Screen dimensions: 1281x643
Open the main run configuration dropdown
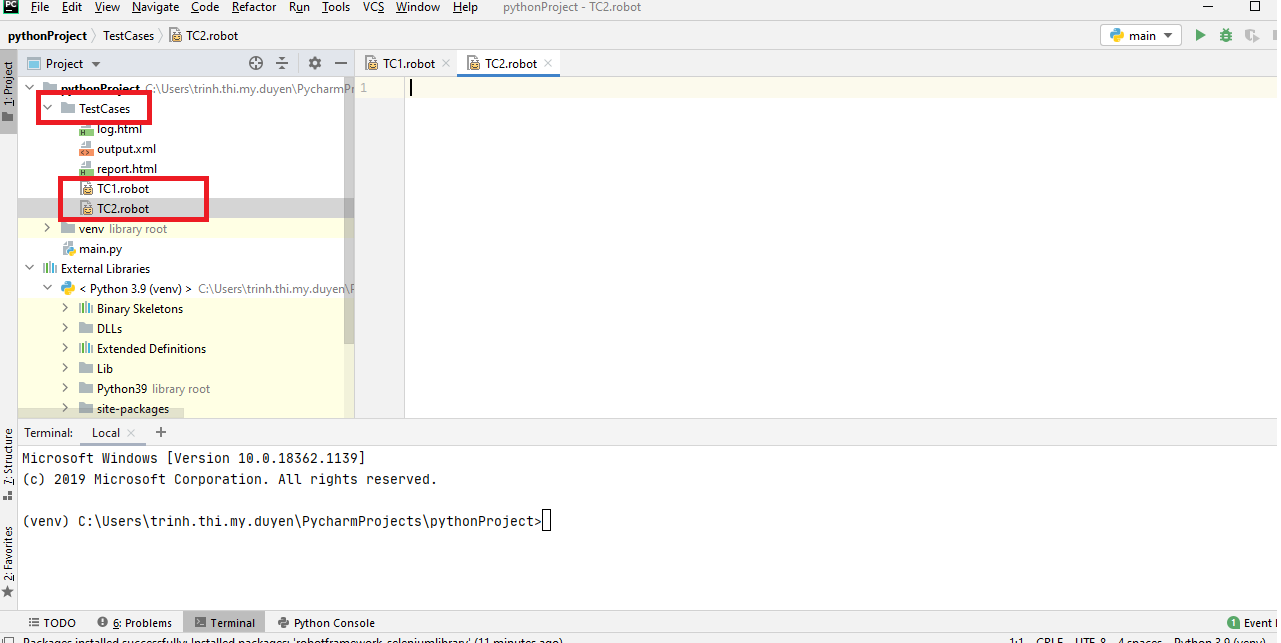[x=1141, y=35]
